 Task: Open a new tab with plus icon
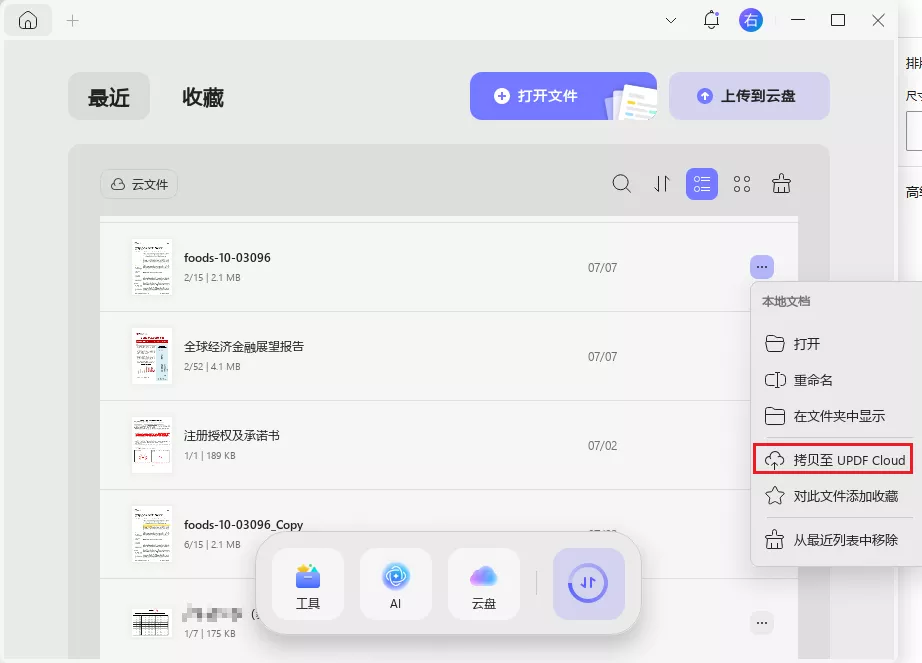72,21
